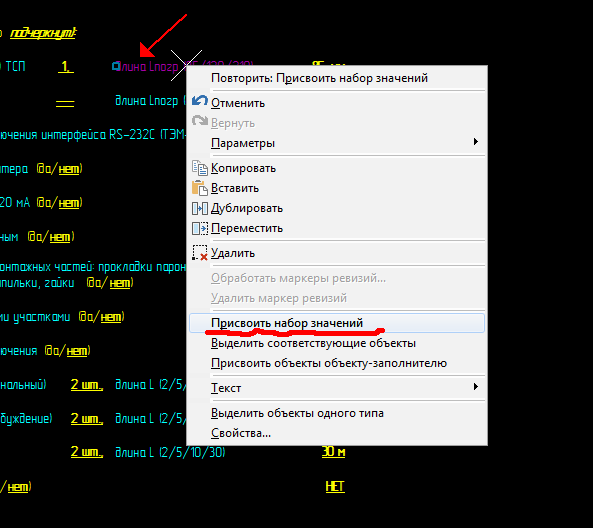This screenshot has width=593, height=528.
Task: Click the small blue selection grip marker
Action: coord(116,67)
